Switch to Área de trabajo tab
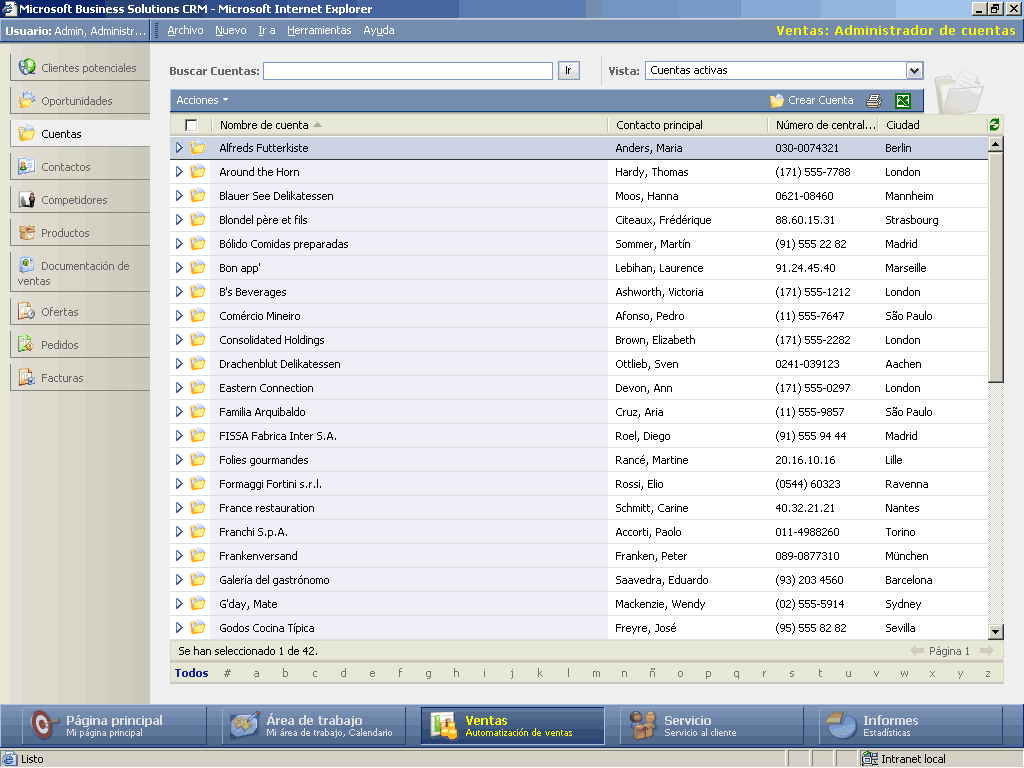Viewport: 1024px width, 768px height. (313, 726)
